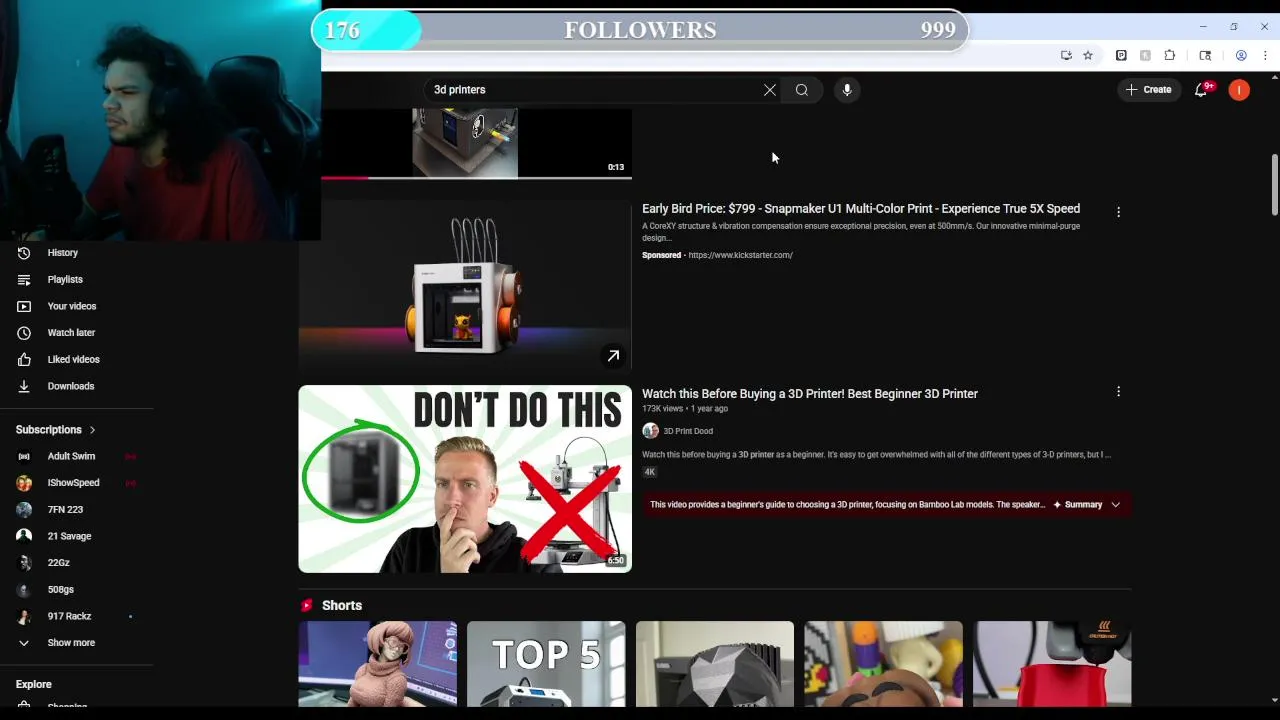The height and width of the screenshot is (720, 1280).
Task: Open the grey low-poly model short
Action: (x=715, y=664)
